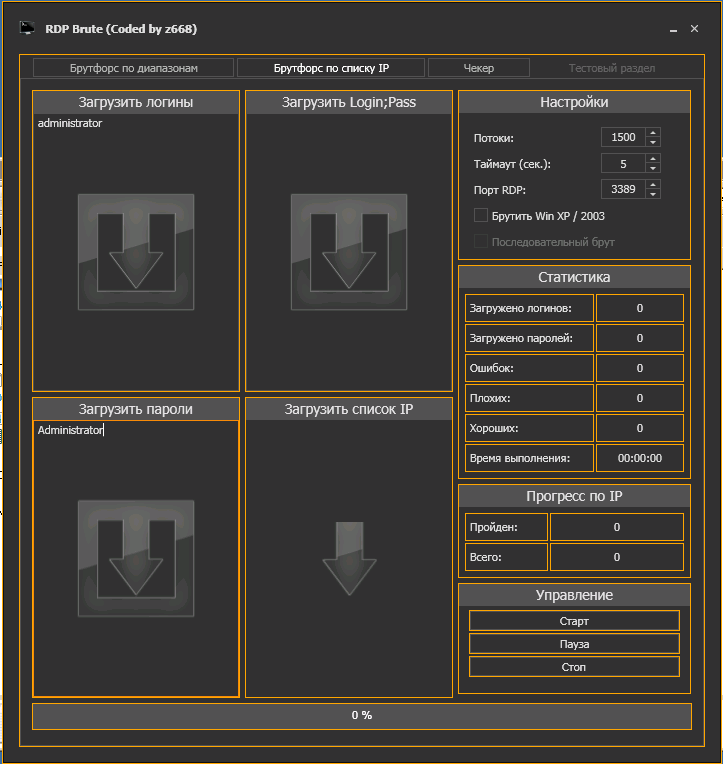The width and height of the screenshot is (723, 764).
Task: Increase Порт RDP value with the up arrow
Action: coord(652,184)
